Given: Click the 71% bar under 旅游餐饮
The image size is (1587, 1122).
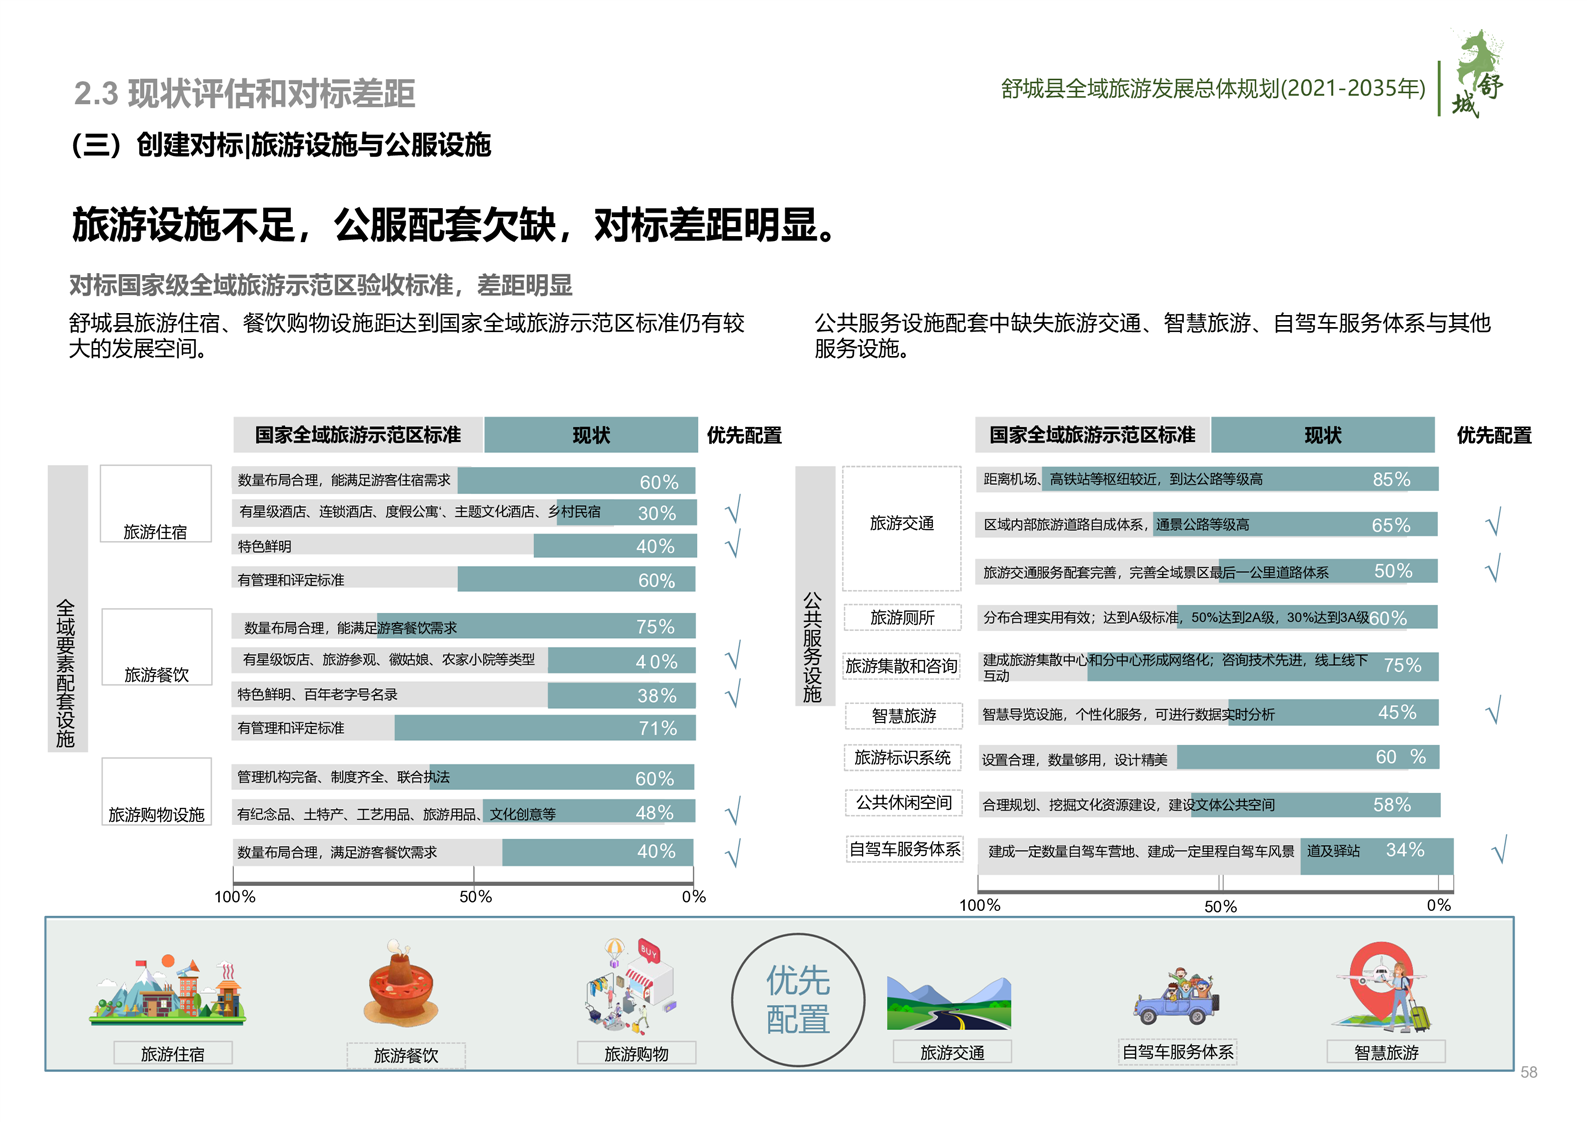Looking at the screenshot, I should (x=545, y=728).
